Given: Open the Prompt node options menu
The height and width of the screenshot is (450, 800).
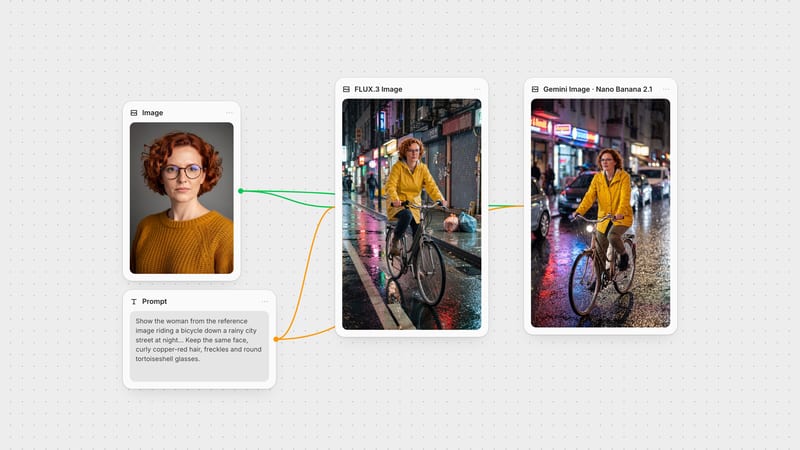Looking at the screenshot, I should click(x=265, y=302).
